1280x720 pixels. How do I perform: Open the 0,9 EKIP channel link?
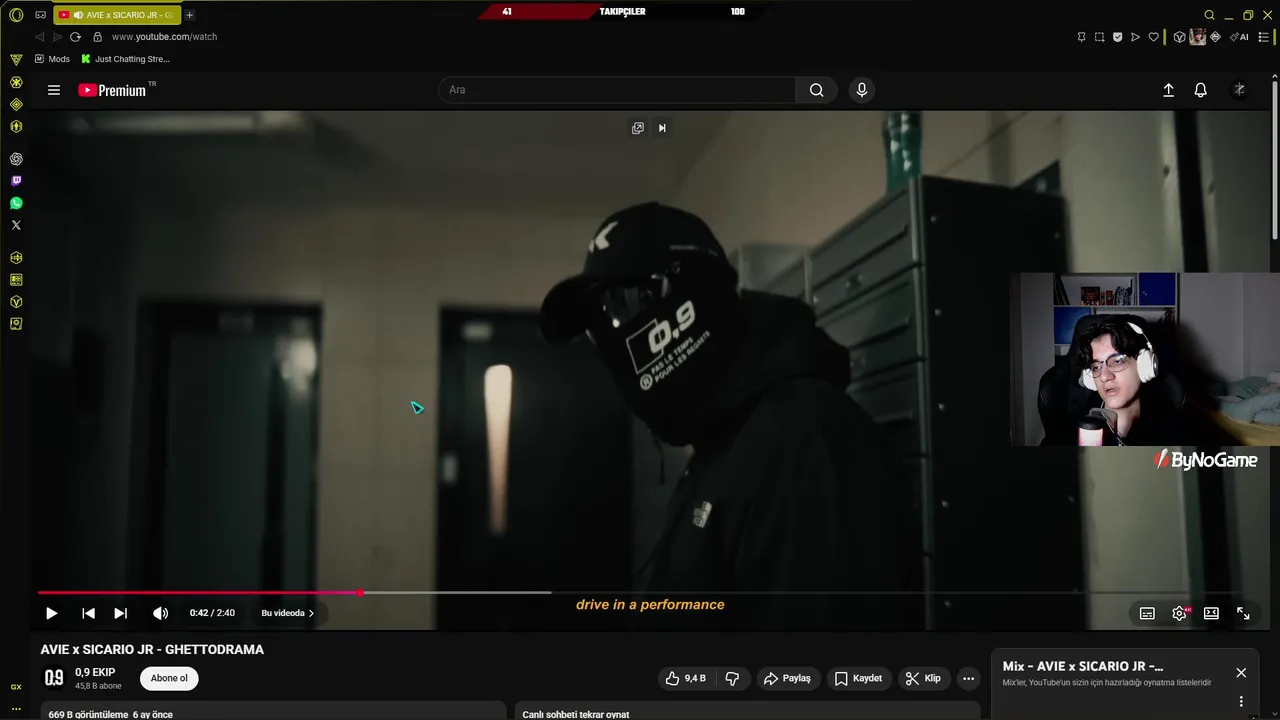[95, 672]
